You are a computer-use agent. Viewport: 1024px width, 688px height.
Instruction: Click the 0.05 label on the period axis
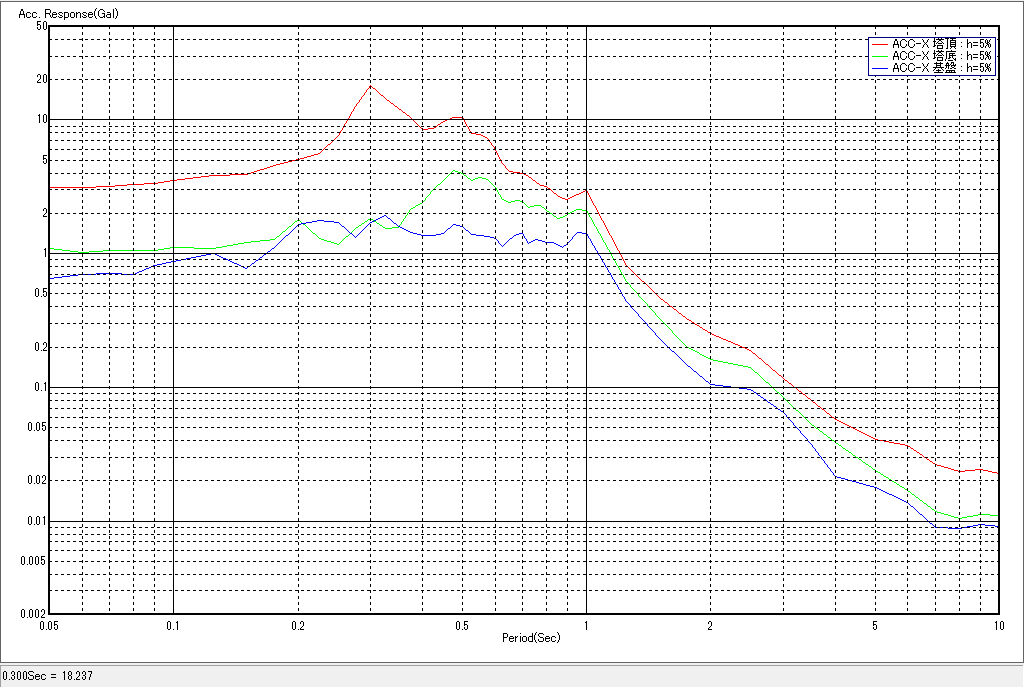pos(49,626)
